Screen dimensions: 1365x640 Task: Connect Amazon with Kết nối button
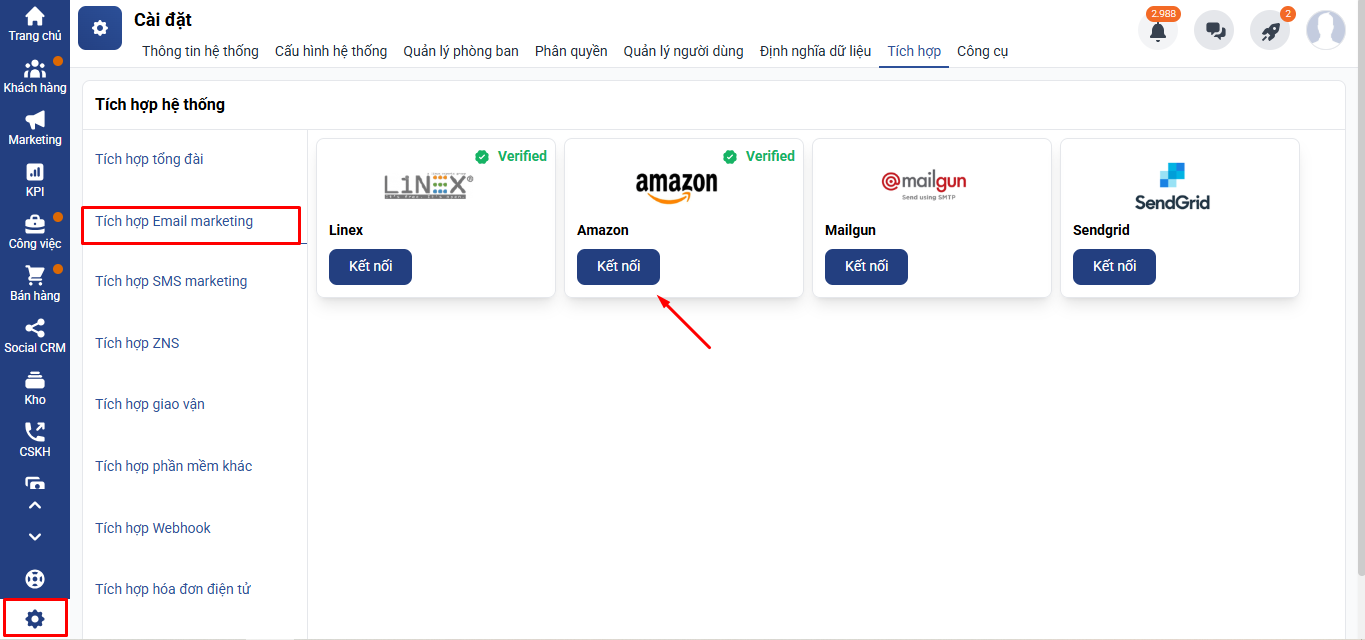(x=618, y=267)
